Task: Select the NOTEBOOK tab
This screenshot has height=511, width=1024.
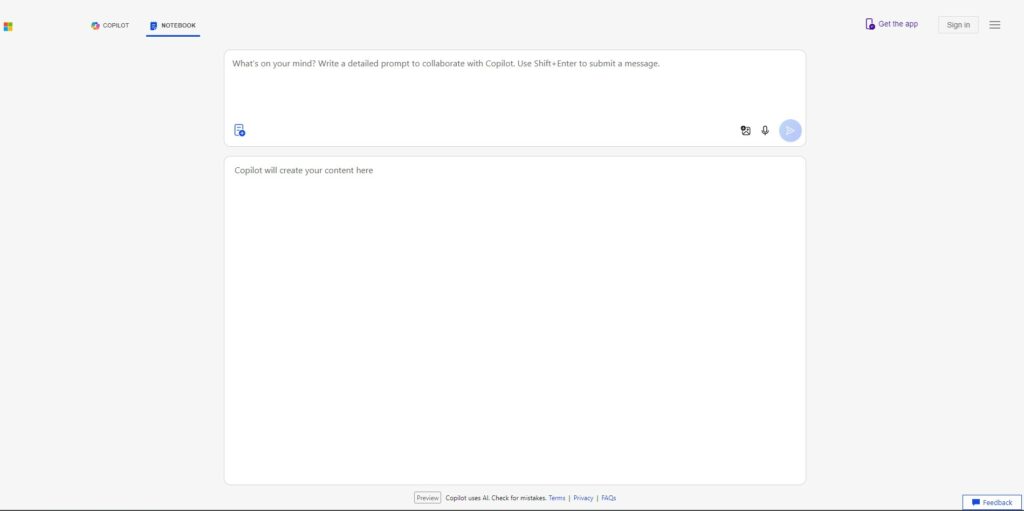Action: click(x=173, y=25)
